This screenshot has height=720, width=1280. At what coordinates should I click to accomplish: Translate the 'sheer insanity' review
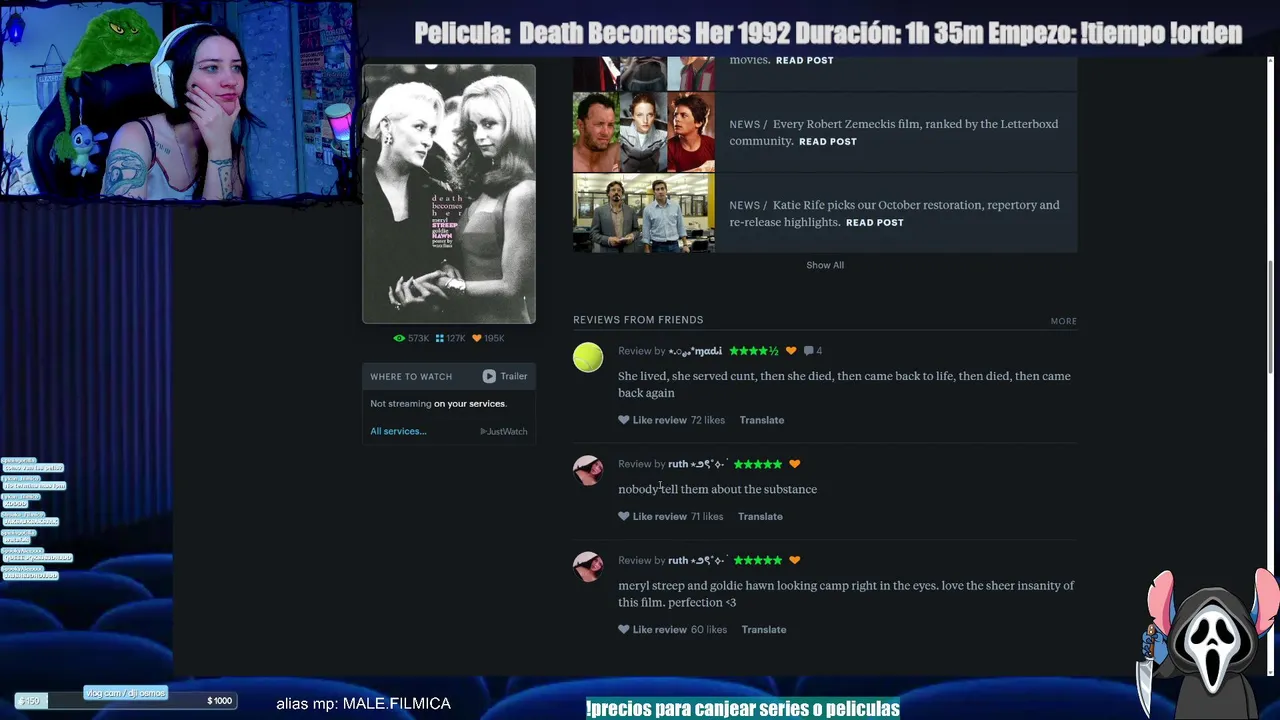click(764, 630)
